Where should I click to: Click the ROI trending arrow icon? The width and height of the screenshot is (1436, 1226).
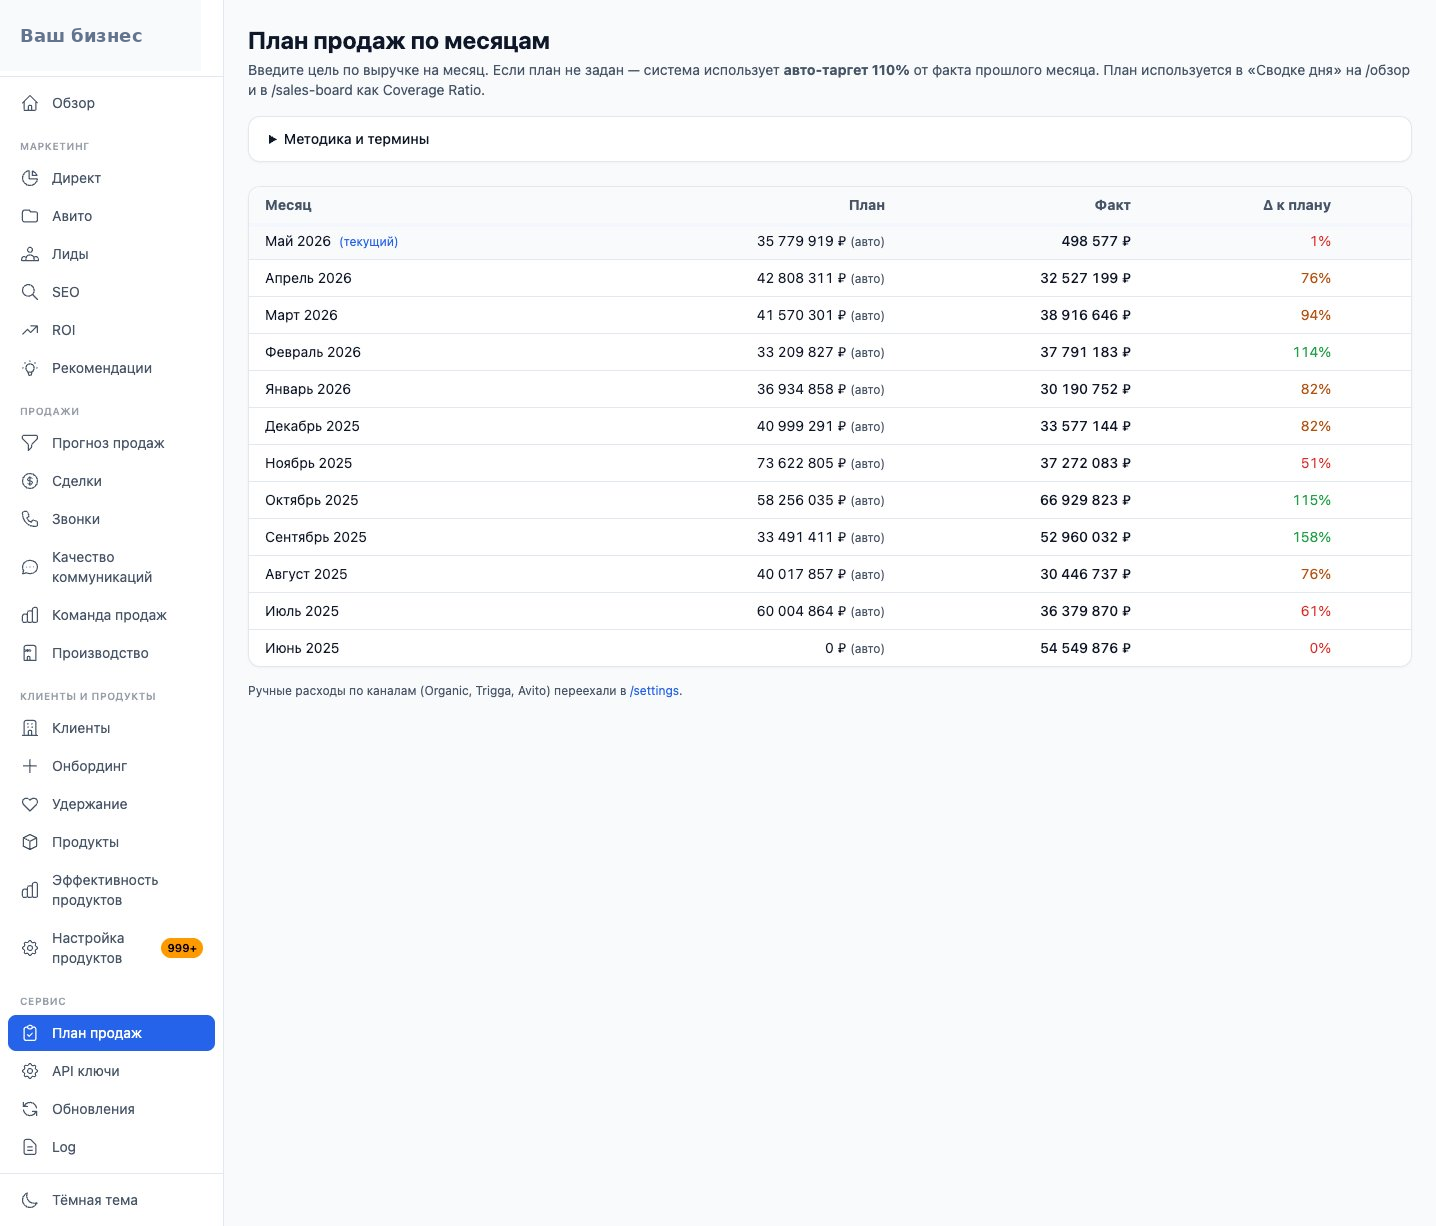[30, 330]
